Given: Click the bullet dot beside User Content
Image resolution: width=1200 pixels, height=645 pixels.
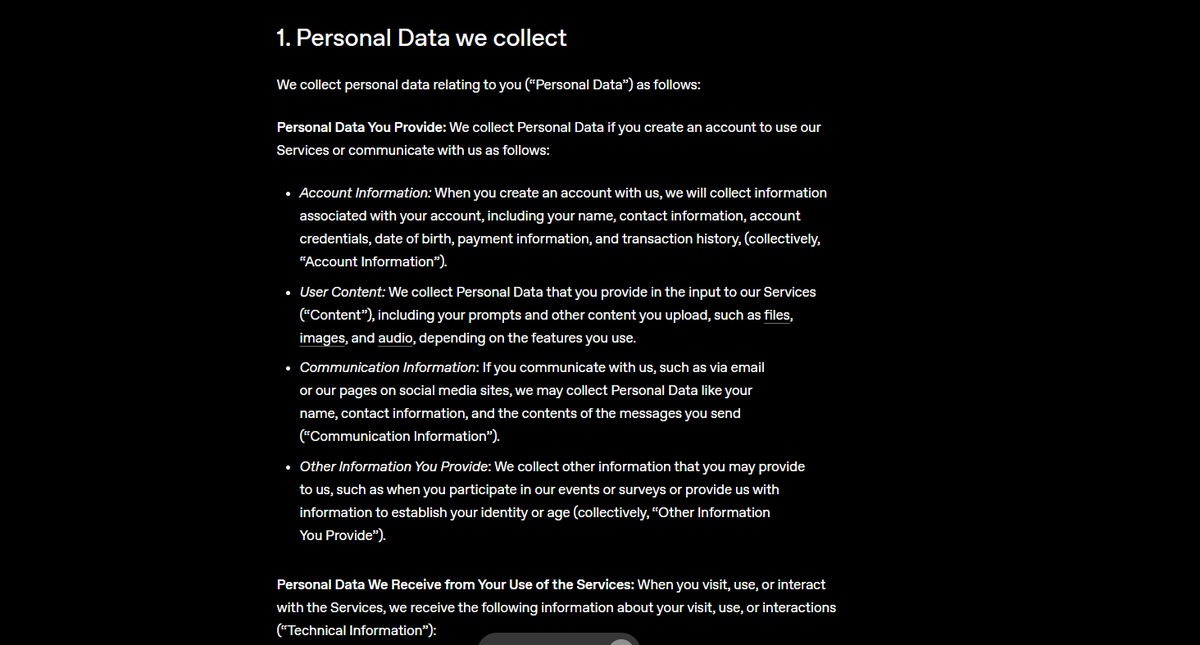Looking at the screenshot, I should pos(287,293).
